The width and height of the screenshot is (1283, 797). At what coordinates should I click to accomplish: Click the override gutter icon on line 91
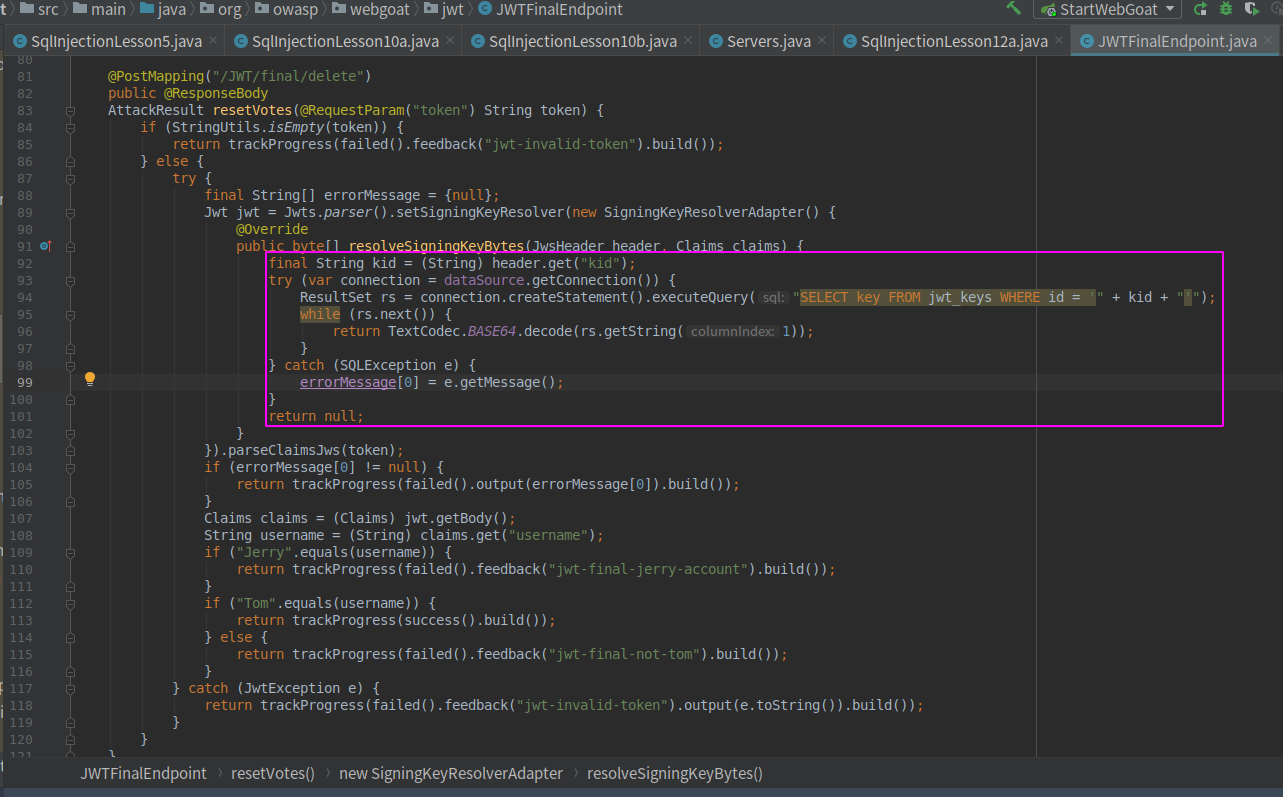(x=45, y=246)
